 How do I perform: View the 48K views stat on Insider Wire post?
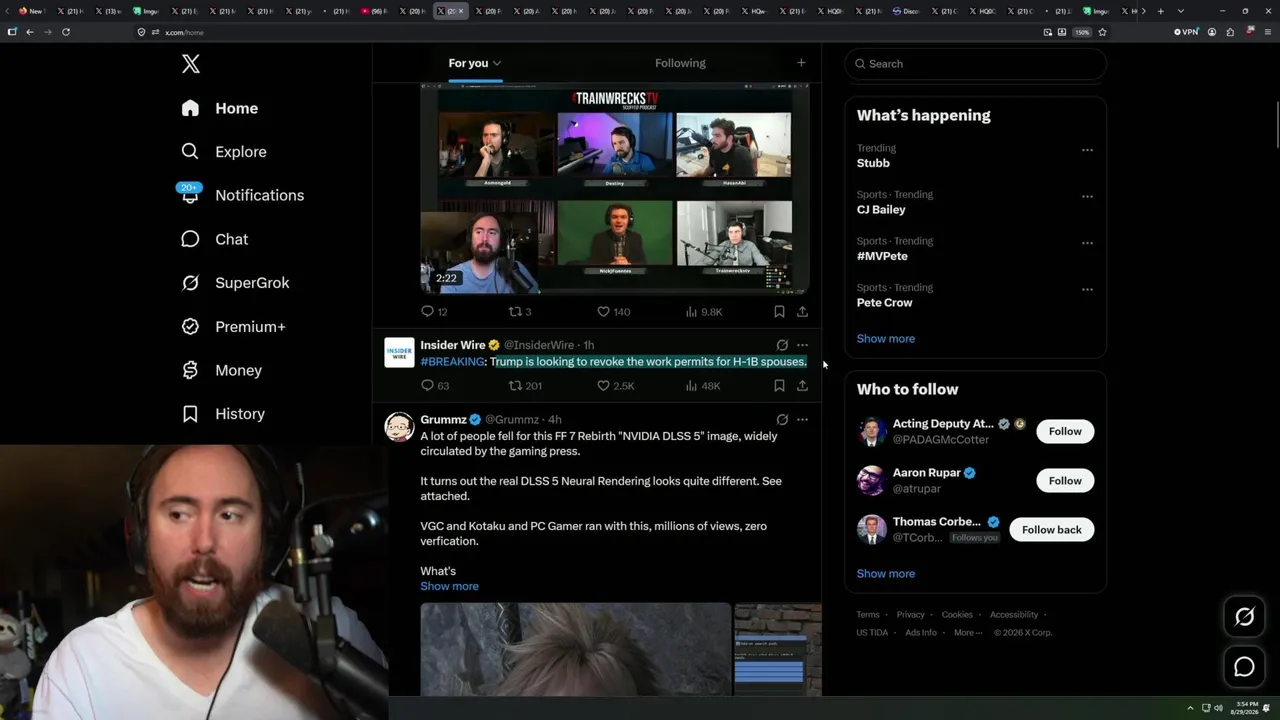pyautogui.click(x=703, y=385)
